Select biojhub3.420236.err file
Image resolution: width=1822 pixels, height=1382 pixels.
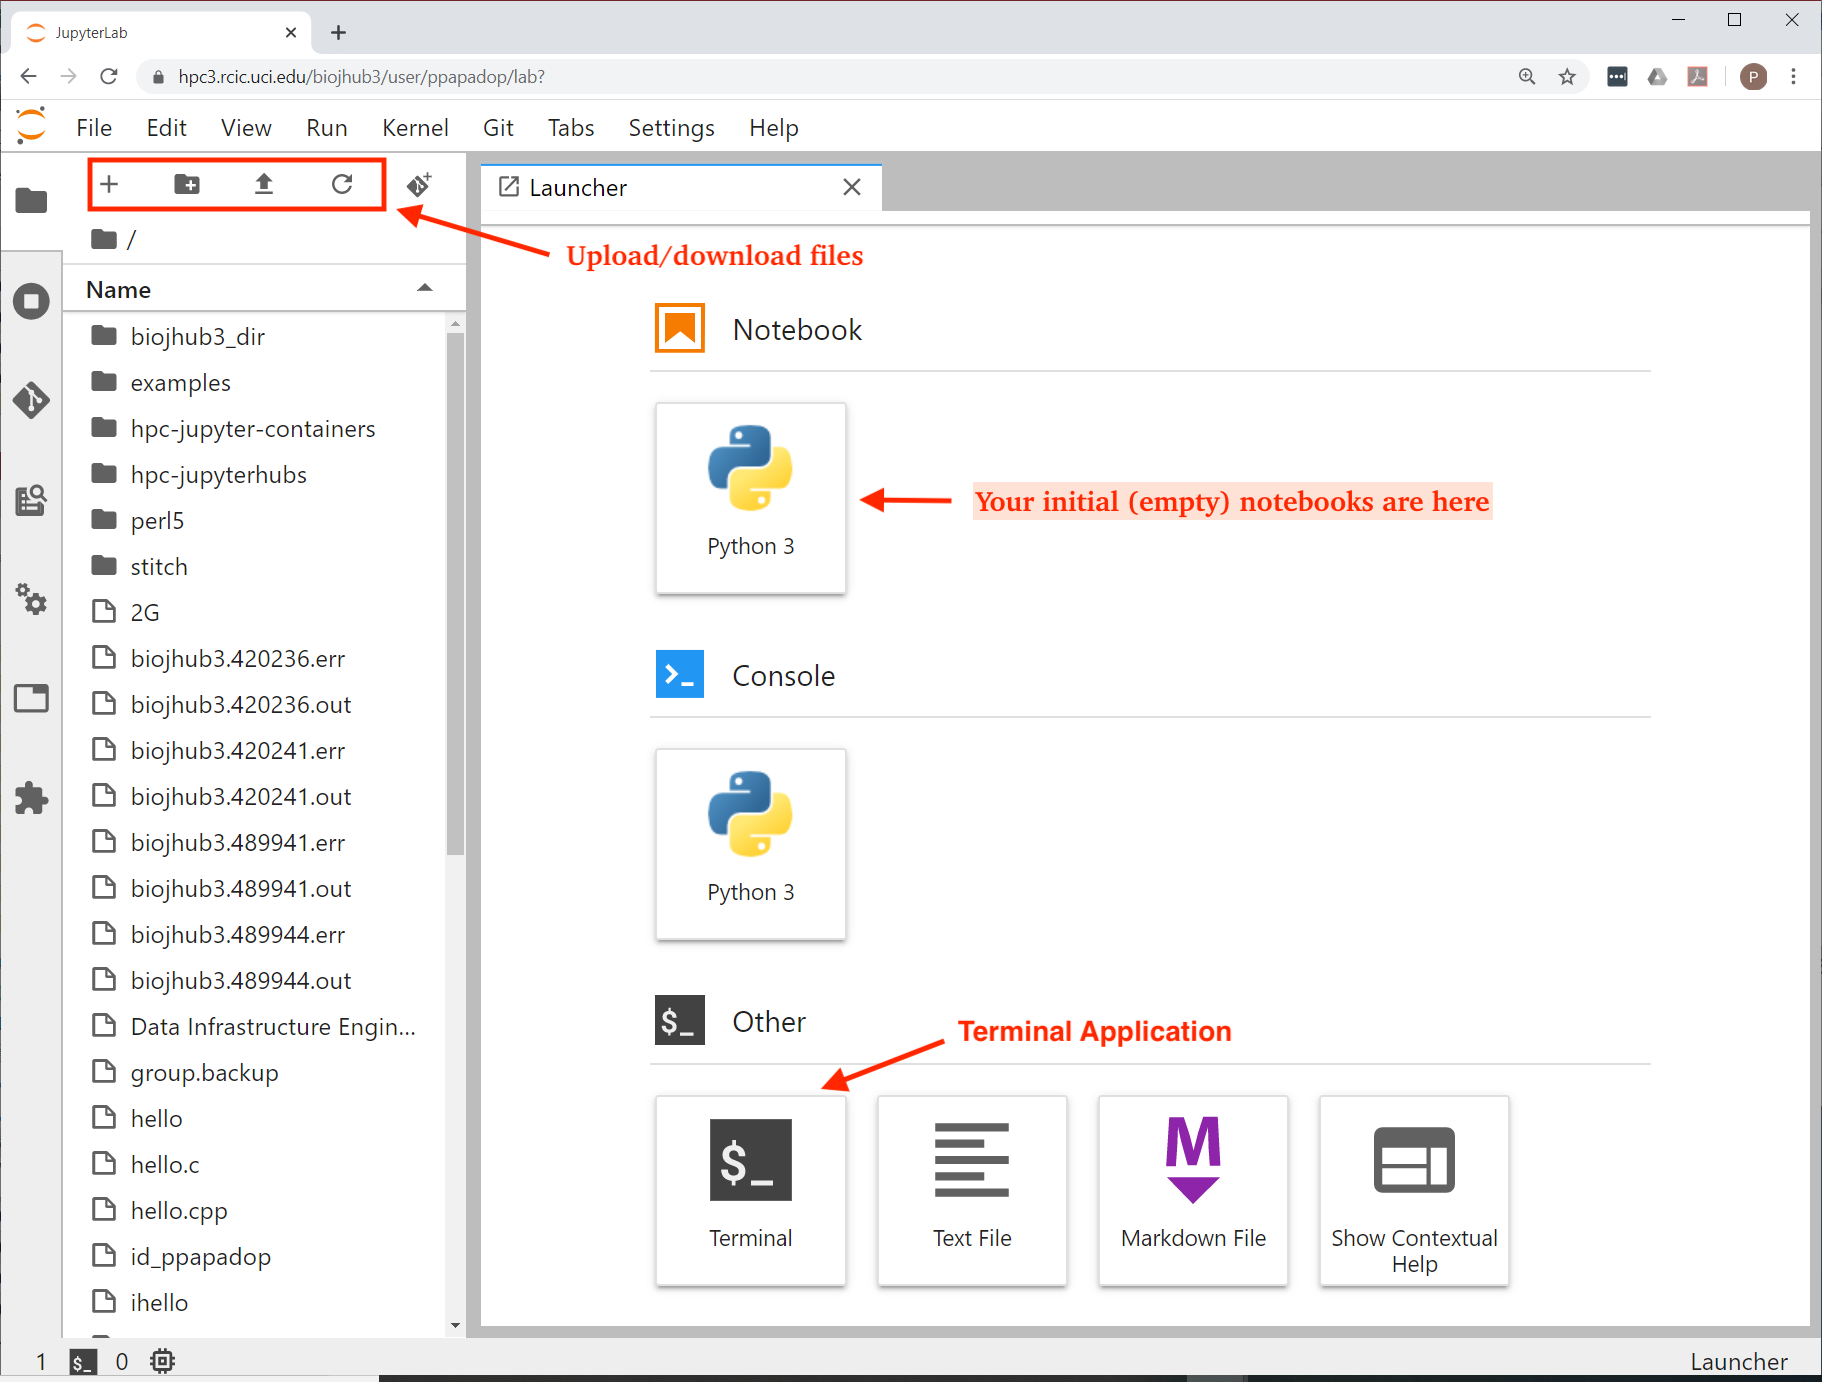(254, 658)
